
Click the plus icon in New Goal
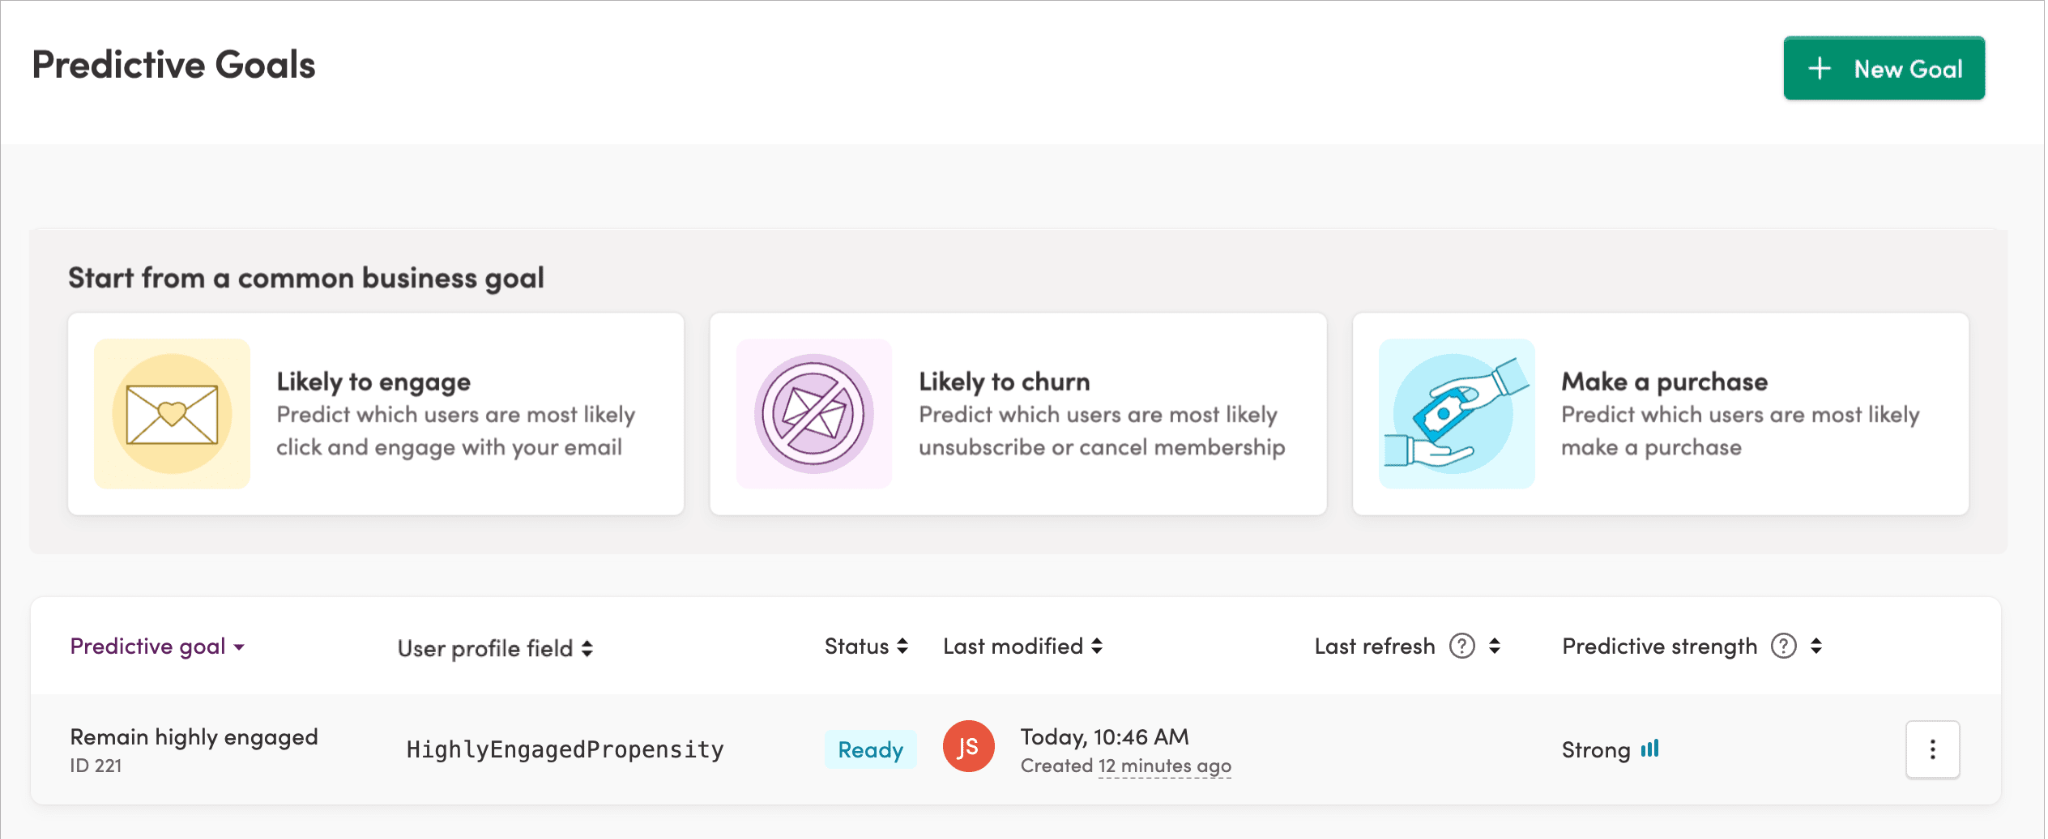tap(1820, 68)
